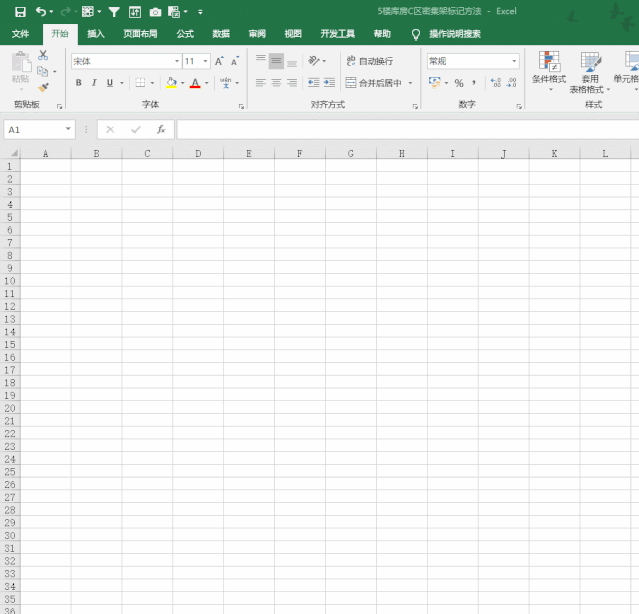Viewport: 639px width, 614px height.
Task: Save the workbook with the floppy icon
Action: 20,11
